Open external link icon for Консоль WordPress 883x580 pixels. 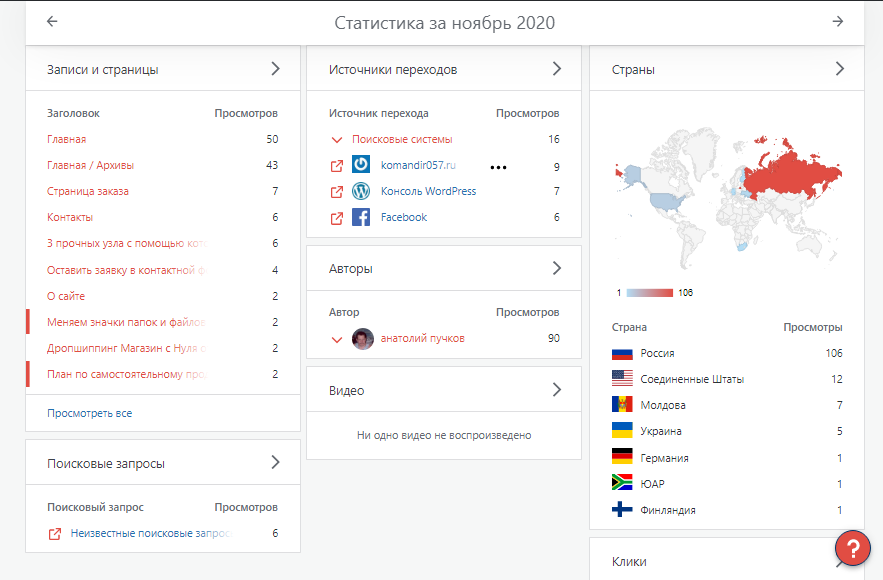pyautogui.click(x=337, y=191)
